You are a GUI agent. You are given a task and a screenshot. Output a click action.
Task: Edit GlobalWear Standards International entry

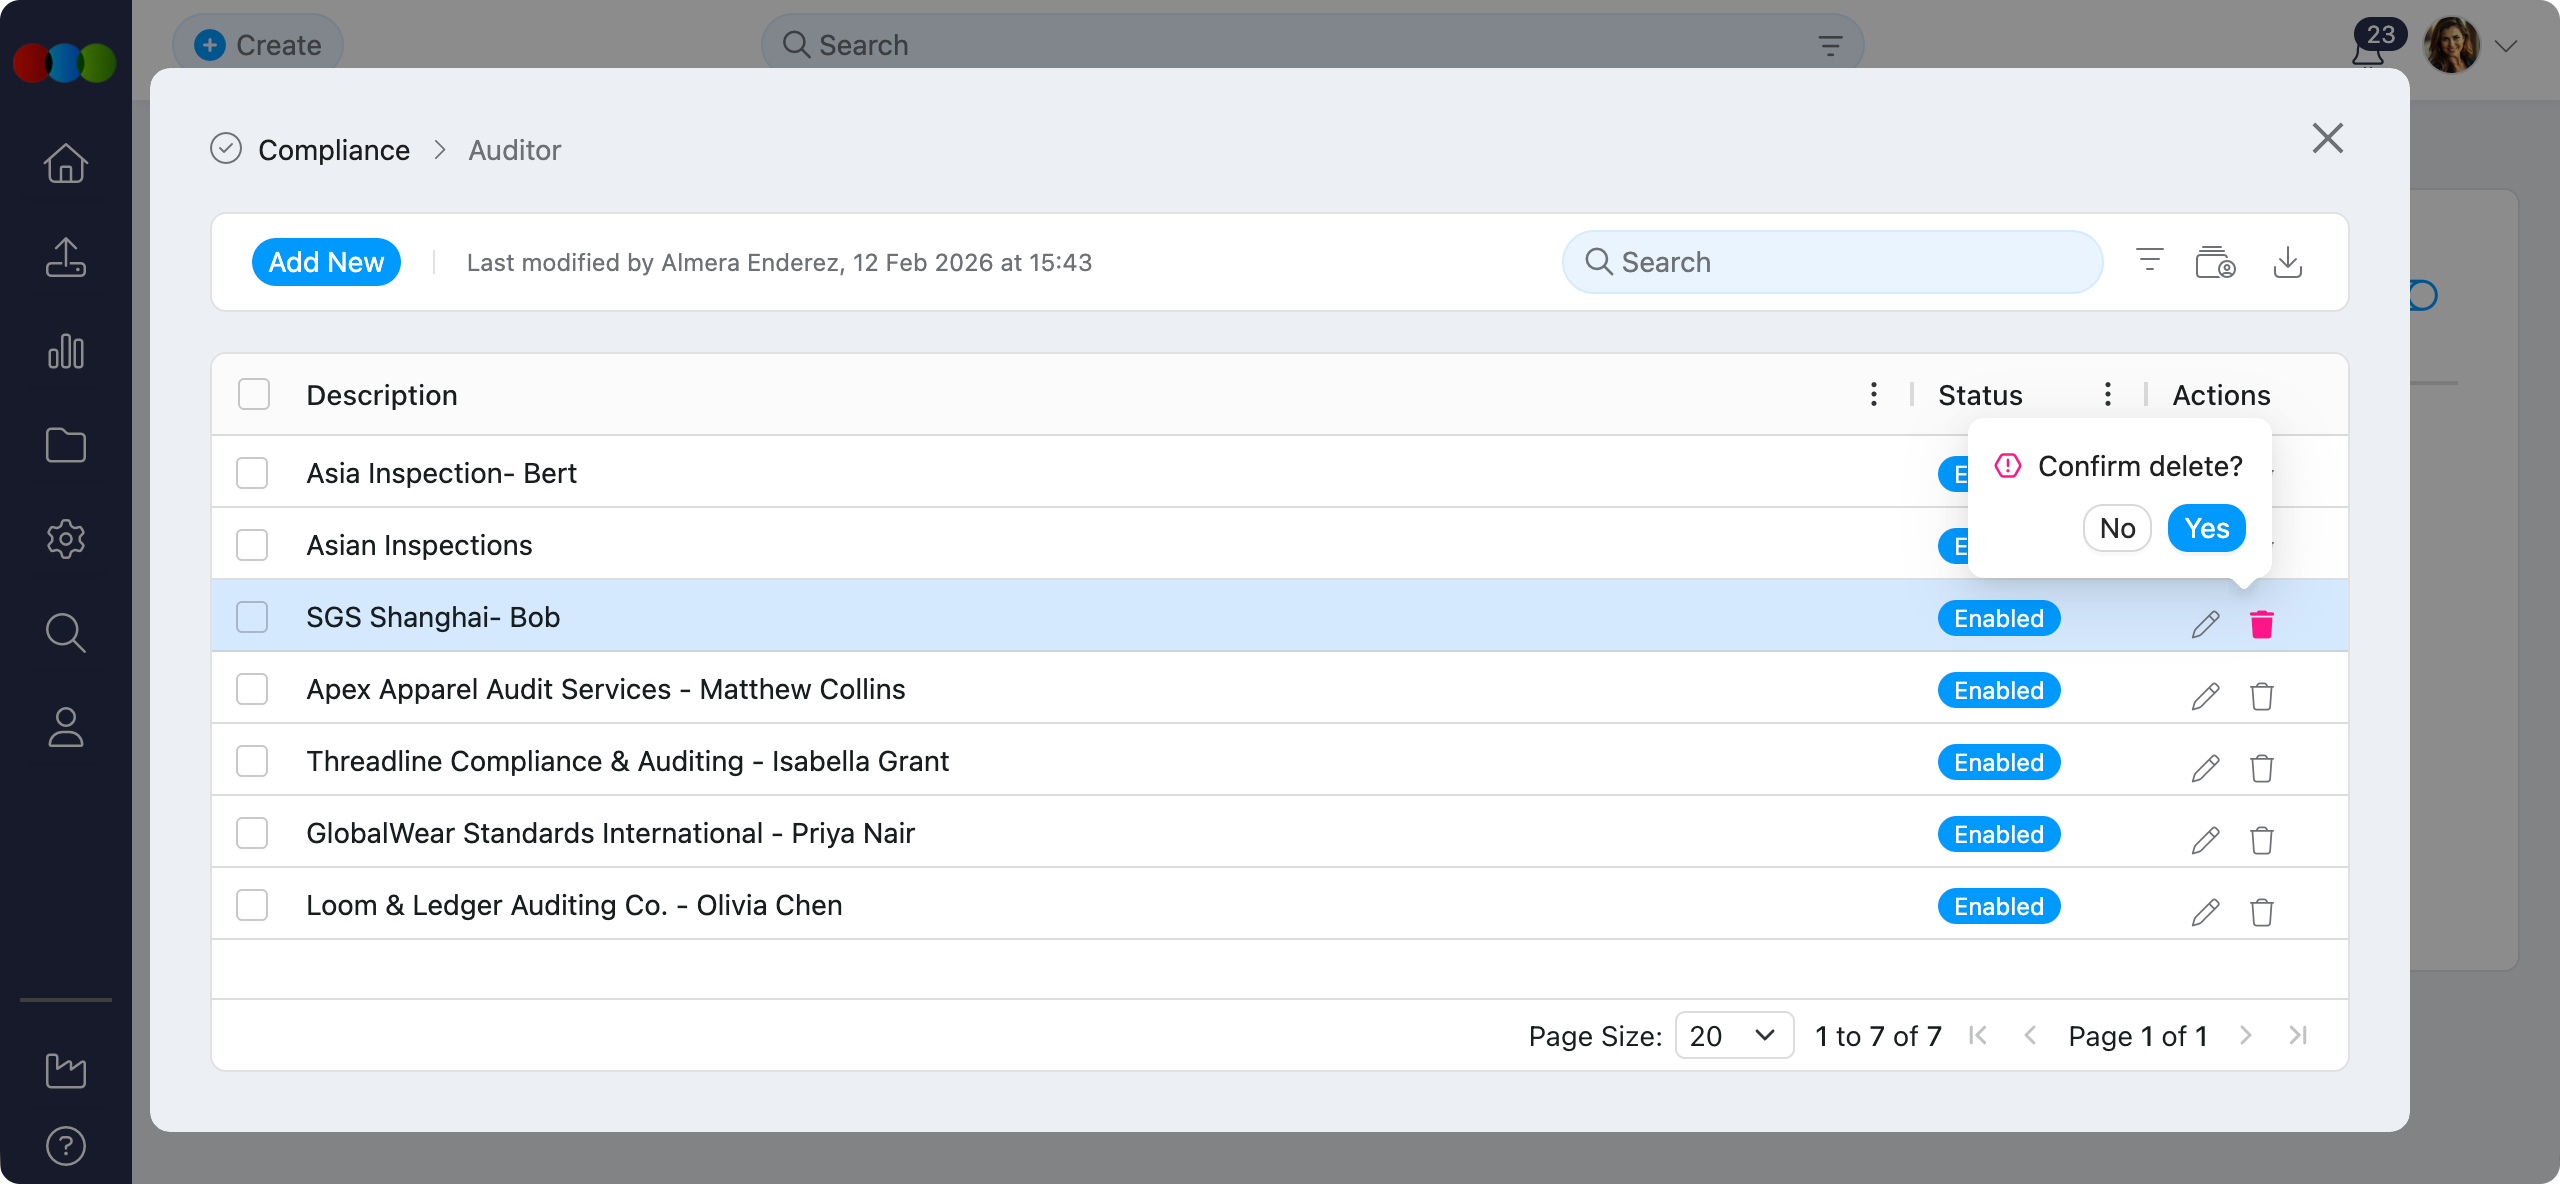pyautogui.click(x=2205, y=840)
